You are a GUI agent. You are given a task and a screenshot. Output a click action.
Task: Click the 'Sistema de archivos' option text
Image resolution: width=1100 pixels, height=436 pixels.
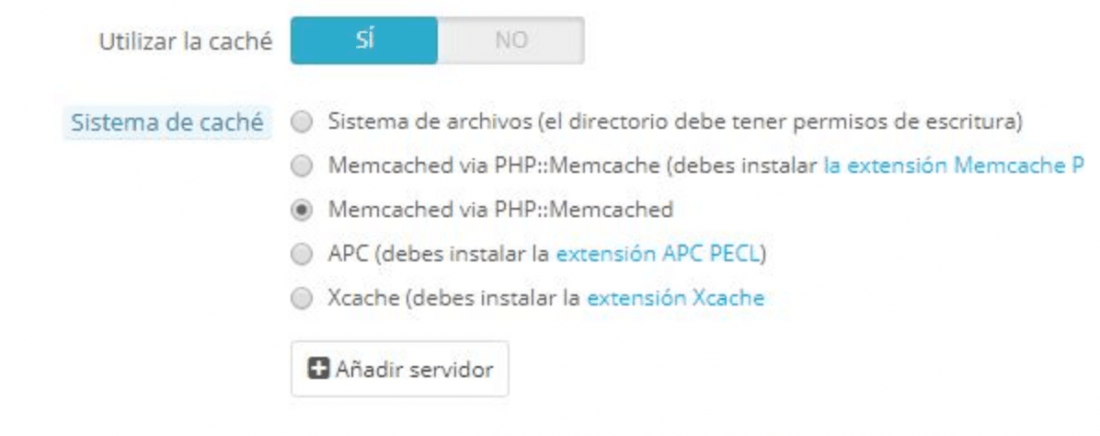tap(430, 122)
